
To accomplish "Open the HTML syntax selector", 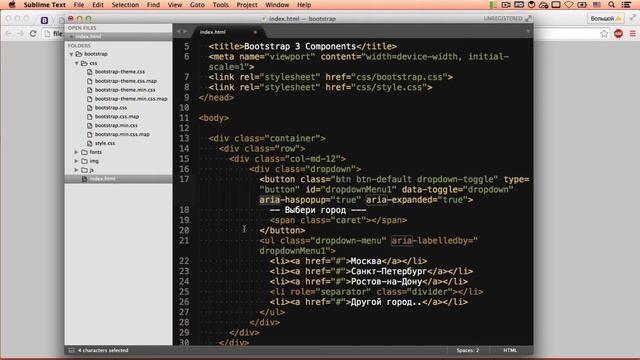I will click(x=510, y=350).
